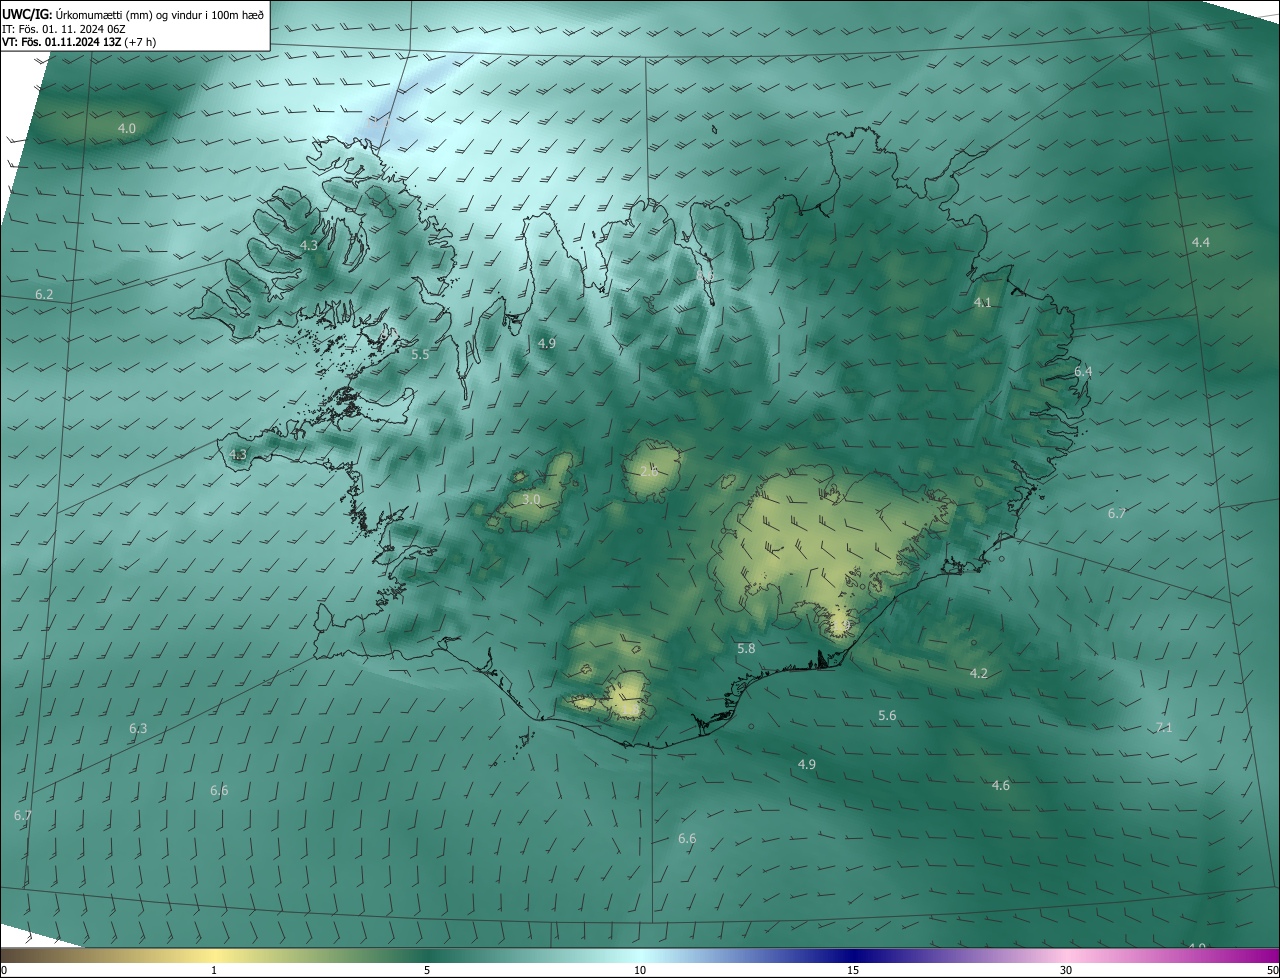Screen dimensions: 1280x978
Task: Click the colorbar tick label 5
Action: tap(427, 971)
